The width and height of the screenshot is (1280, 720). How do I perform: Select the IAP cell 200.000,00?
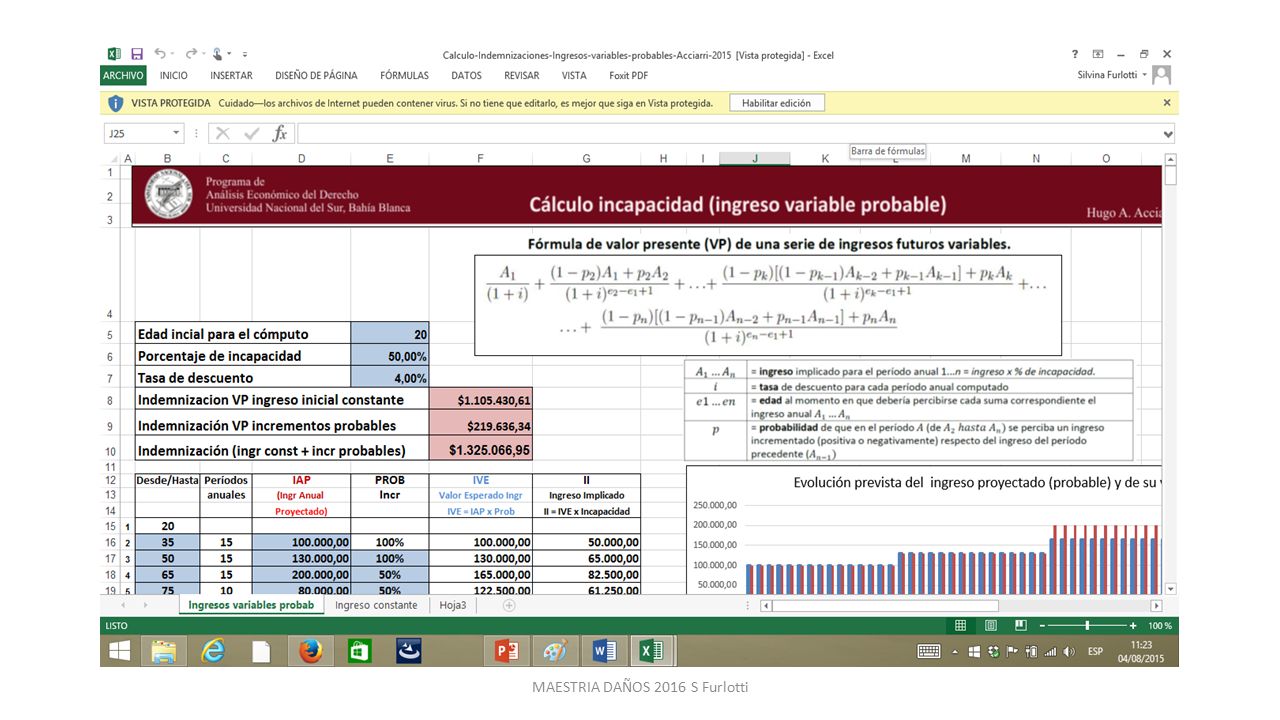tap(301, 575)
